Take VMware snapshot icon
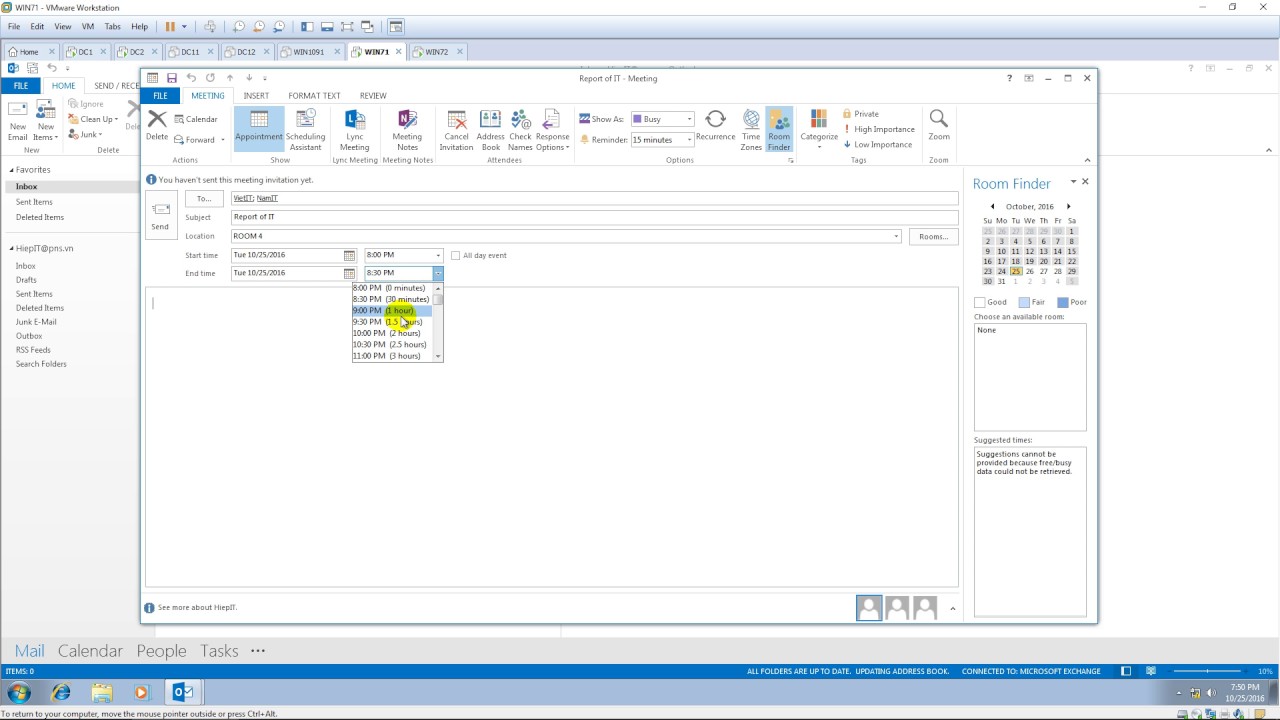The height and width of the screenshot is (720, 1280). 239,26
